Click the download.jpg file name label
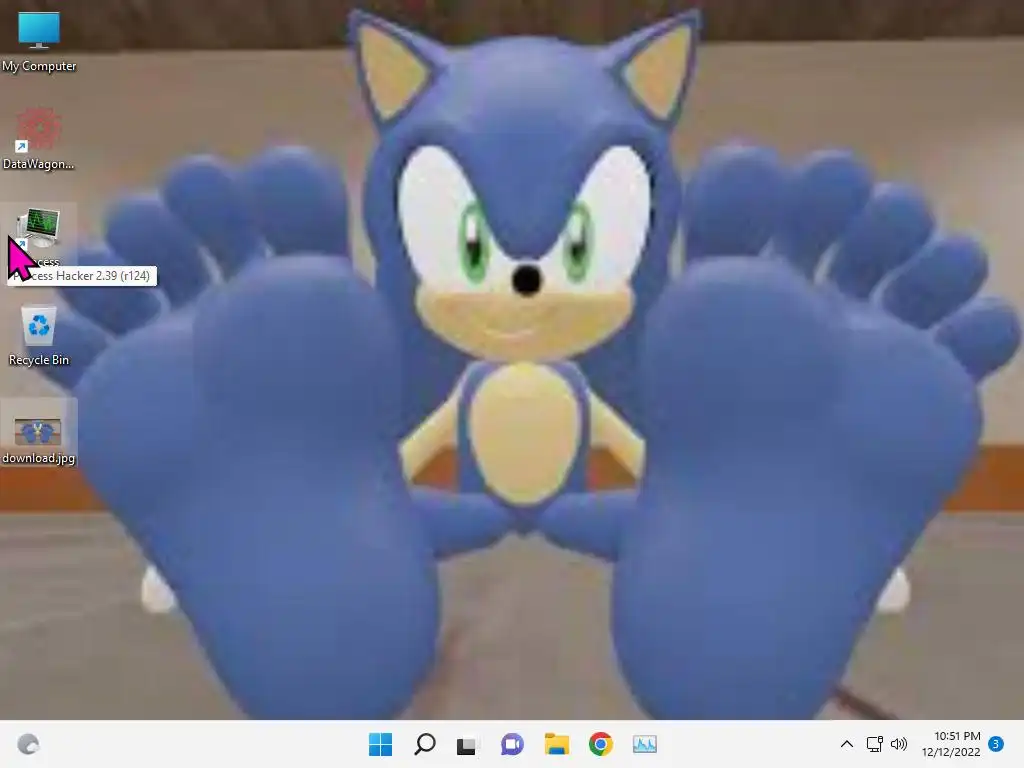The width and height of the screenshot is (1024, 768). click(x=39, y=458)
